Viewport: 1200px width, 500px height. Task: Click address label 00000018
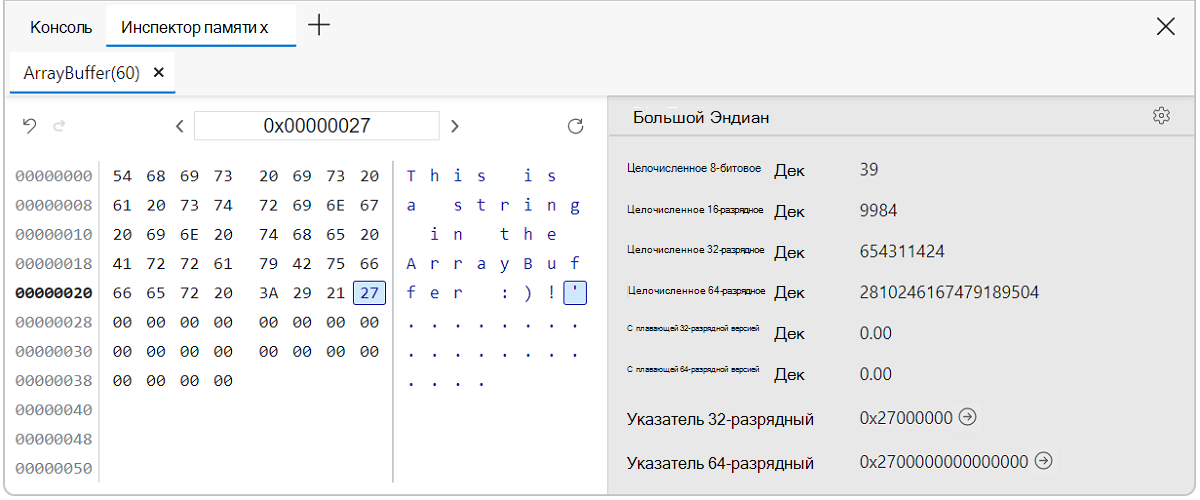pyautogui.click(x=54, y=264)
